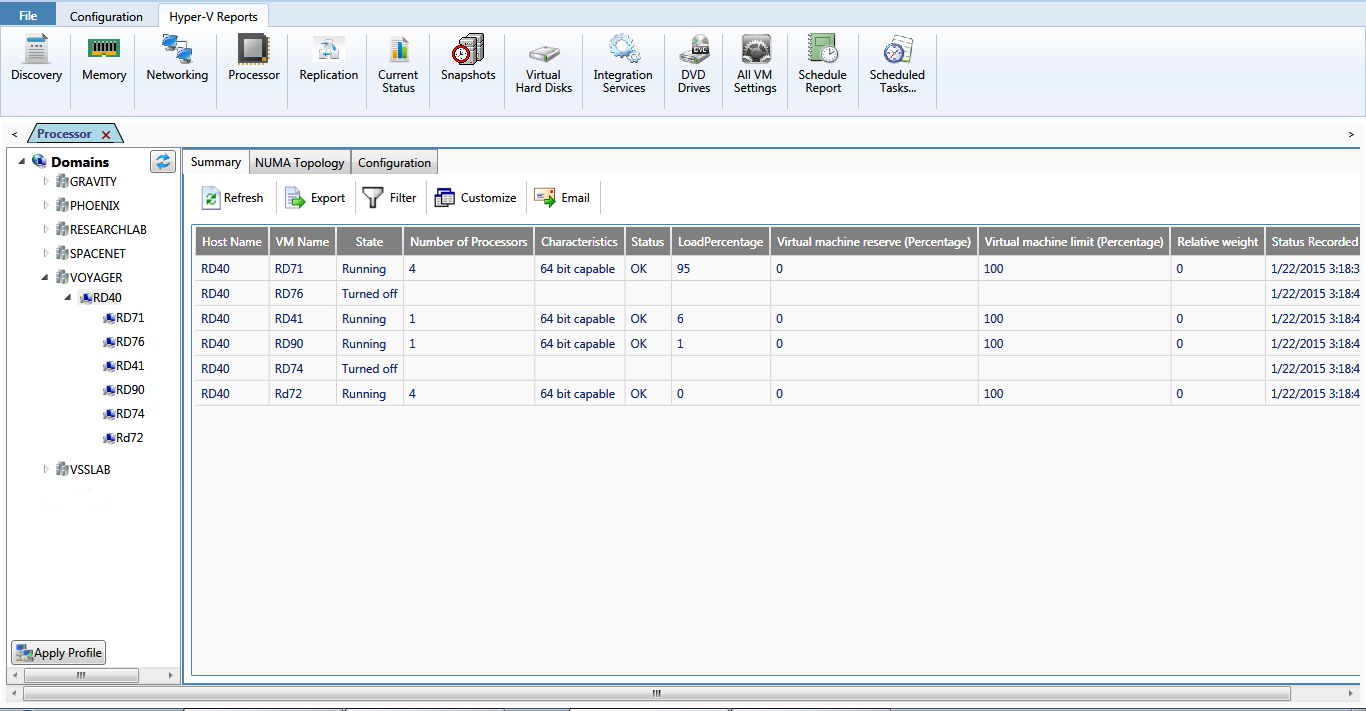1366x711 pixels.
Task: Refresh the Domains tree
Action: (x=163, y=162)
